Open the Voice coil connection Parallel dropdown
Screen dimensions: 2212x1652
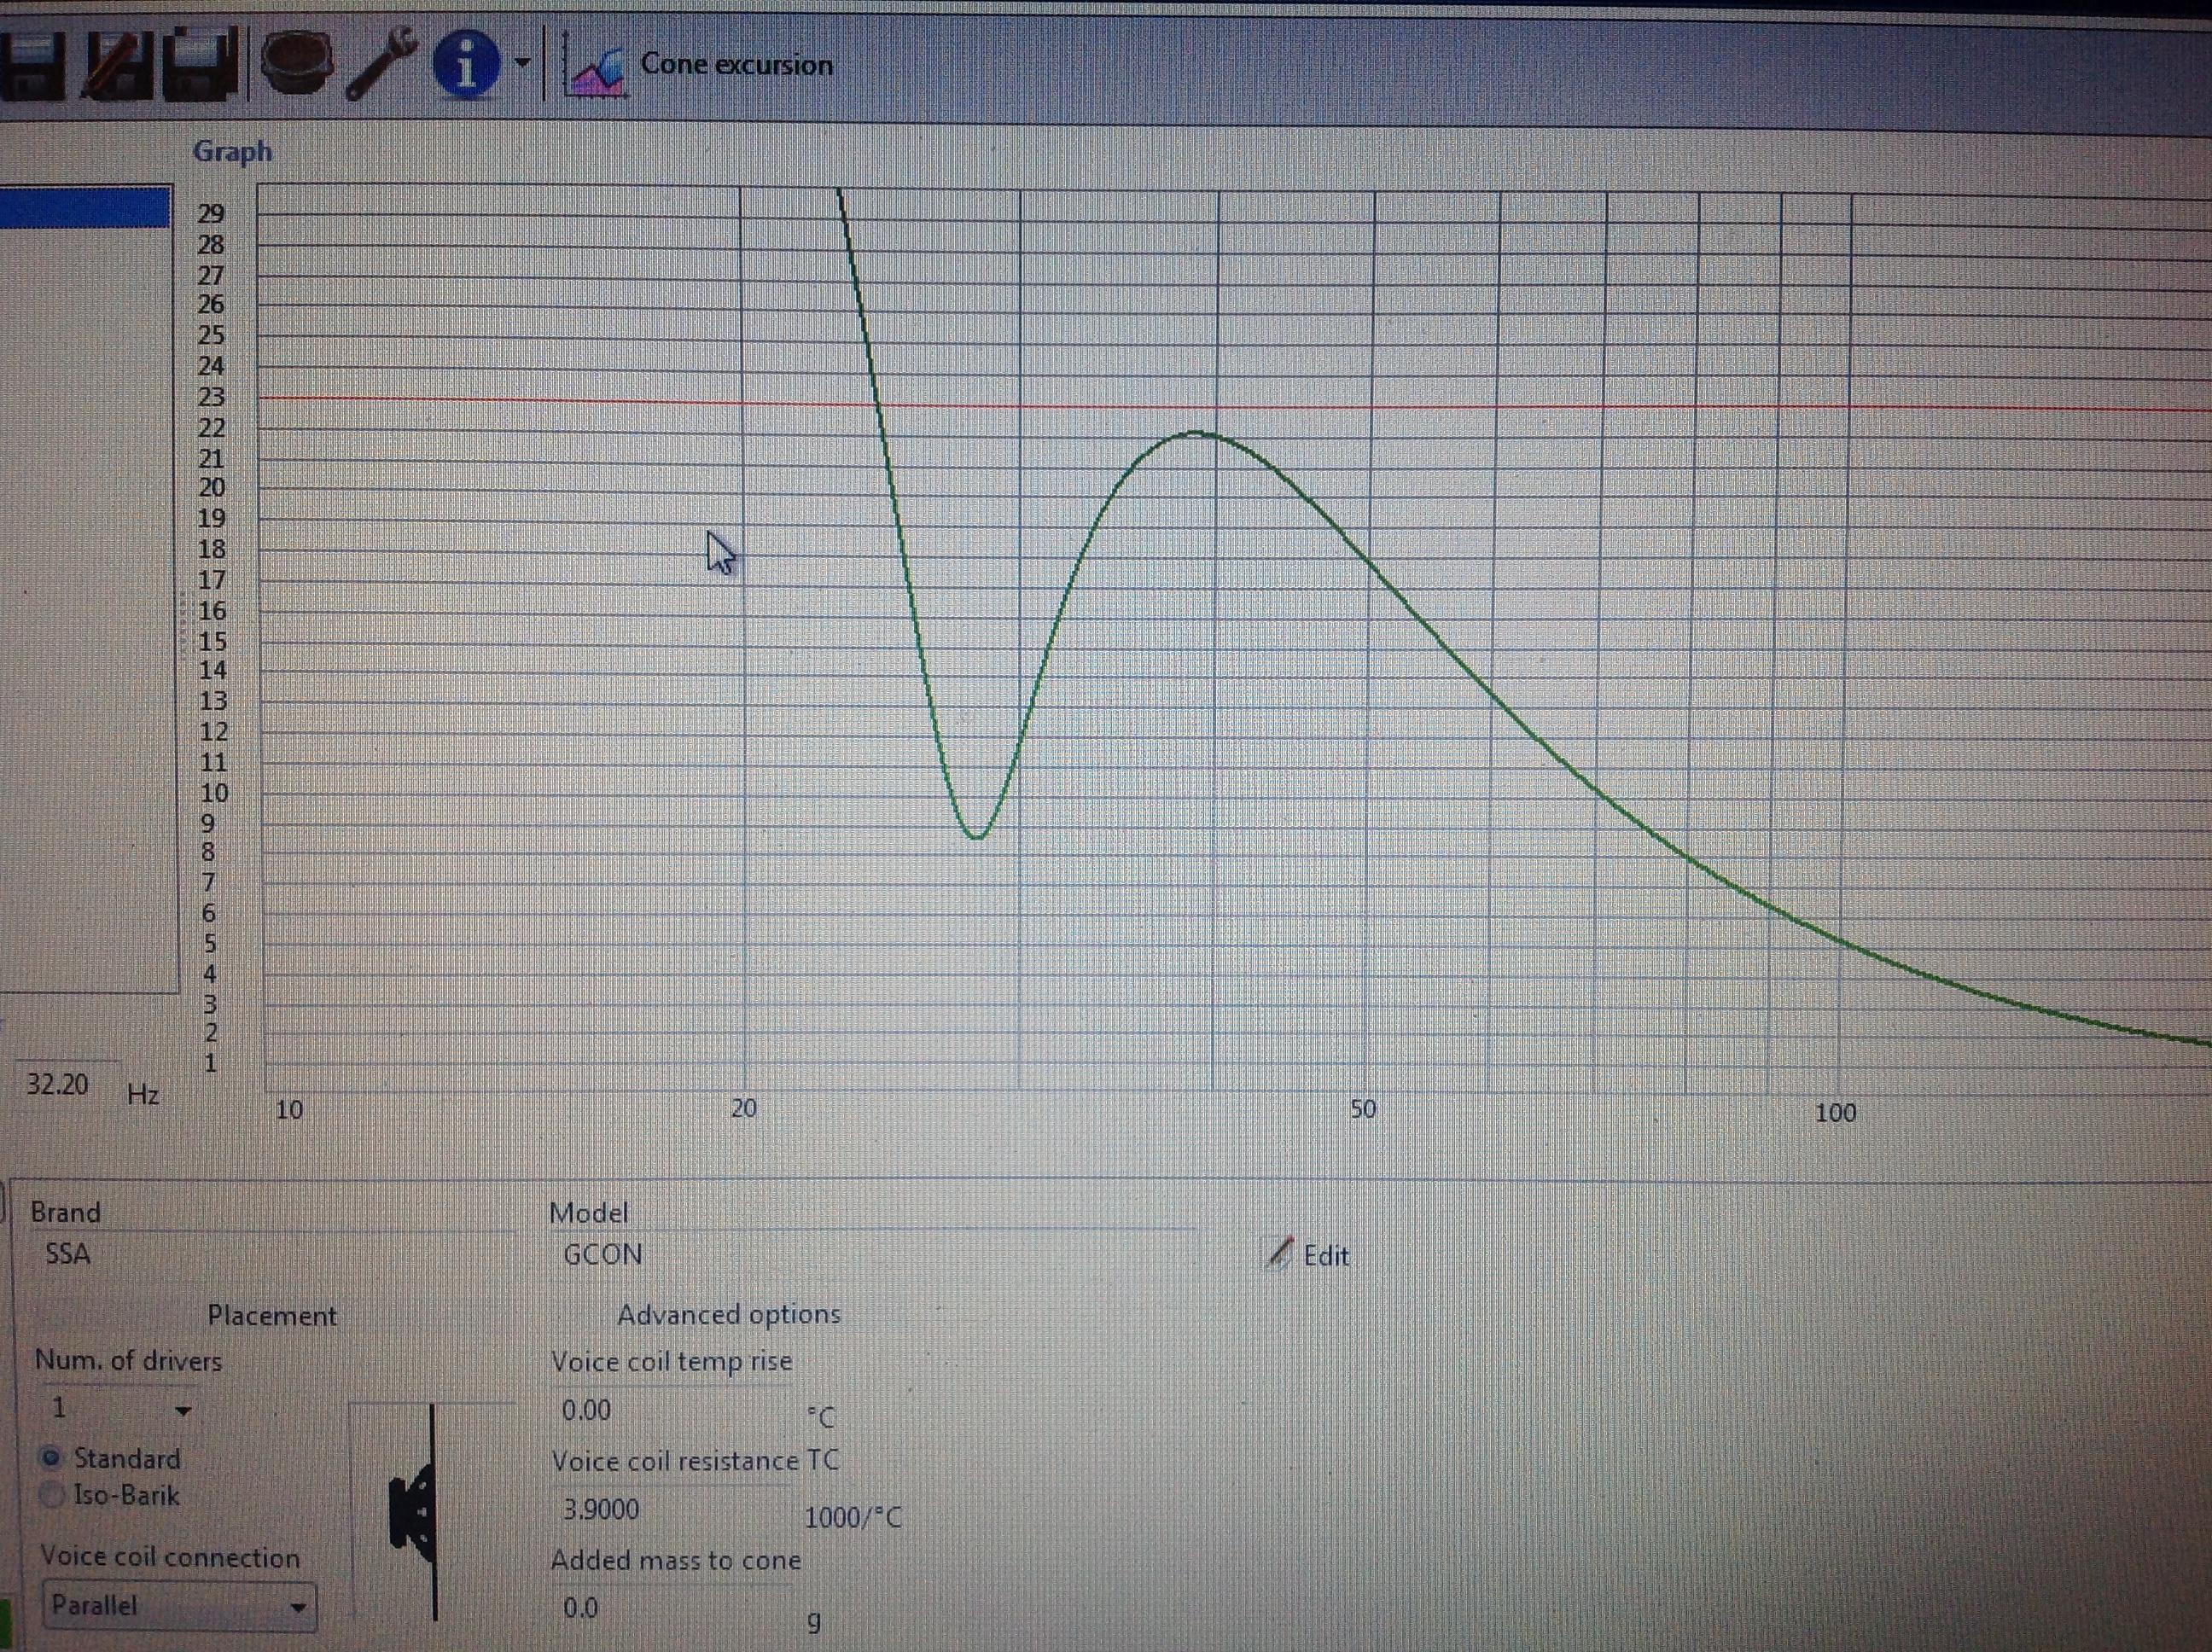click(x=178, y=1607)
